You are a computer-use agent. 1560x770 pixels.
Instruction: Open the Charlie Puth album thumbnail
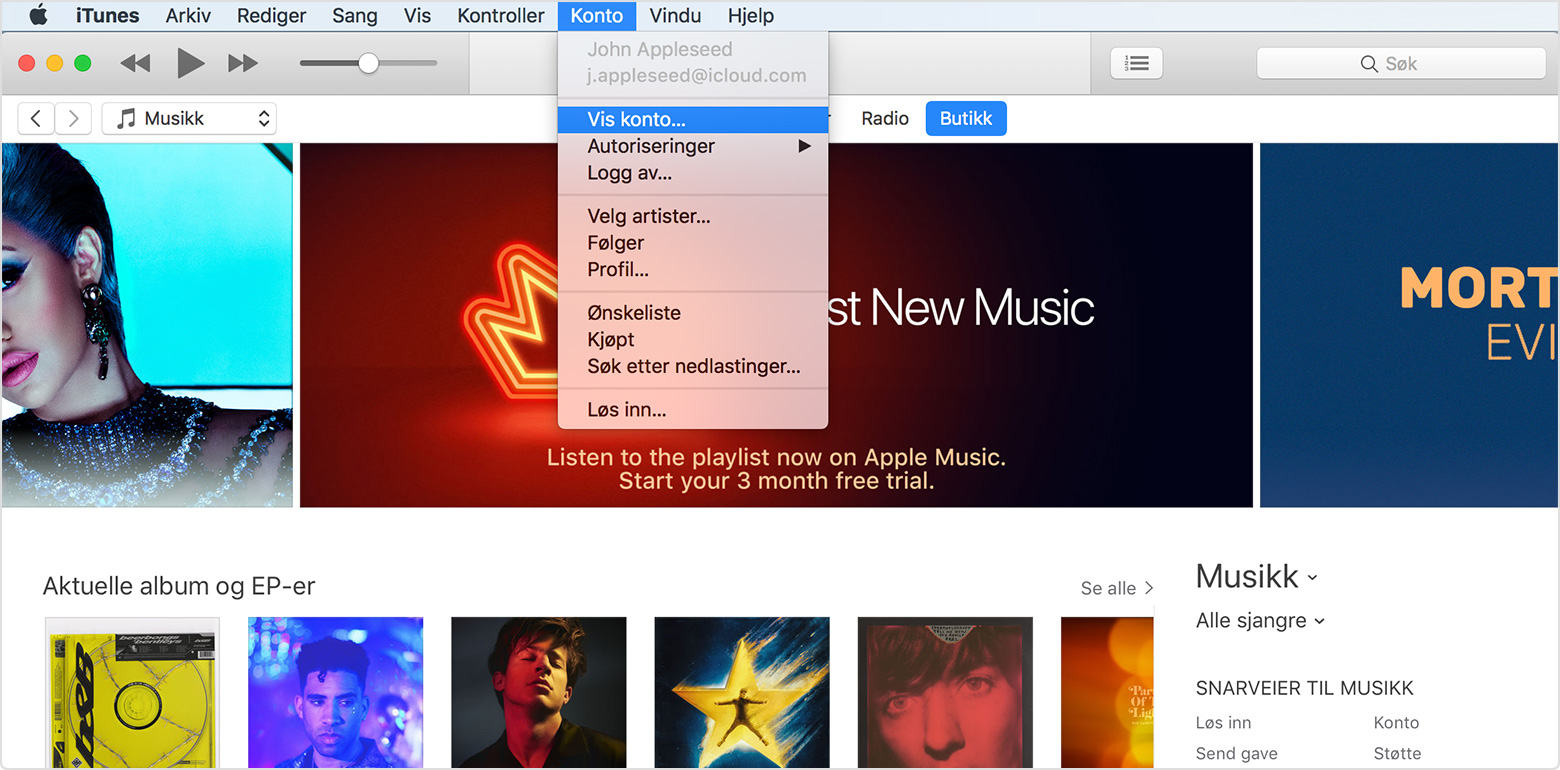coord(539,692)
